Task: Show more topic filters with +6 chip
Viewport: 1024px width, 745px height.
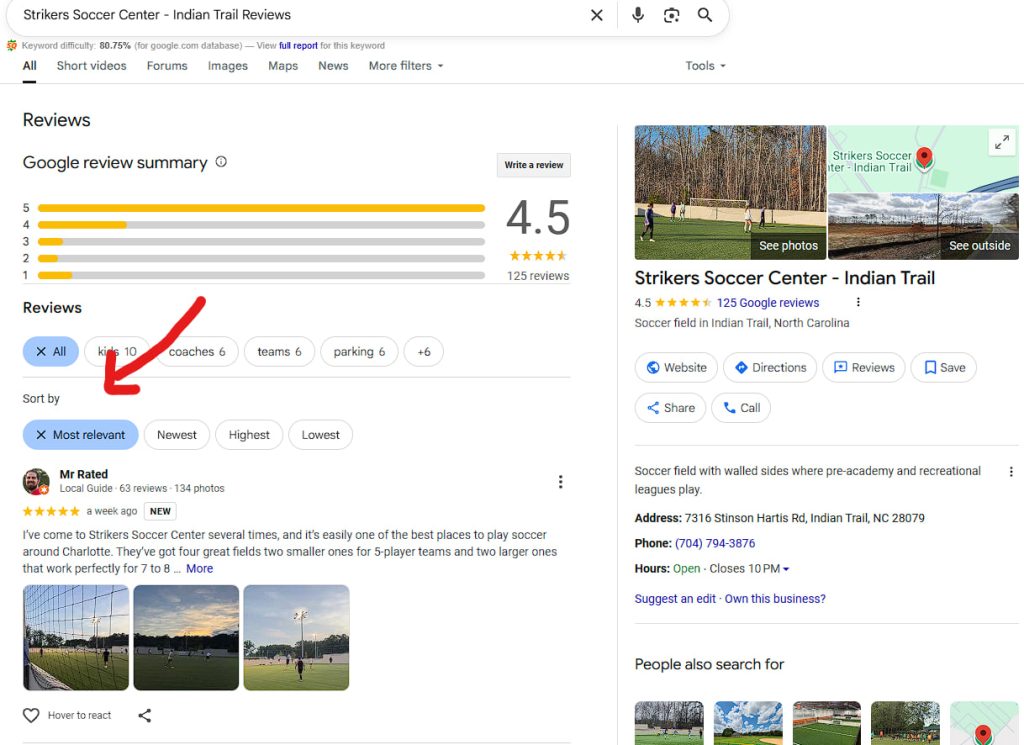Action: coord(424,352)
